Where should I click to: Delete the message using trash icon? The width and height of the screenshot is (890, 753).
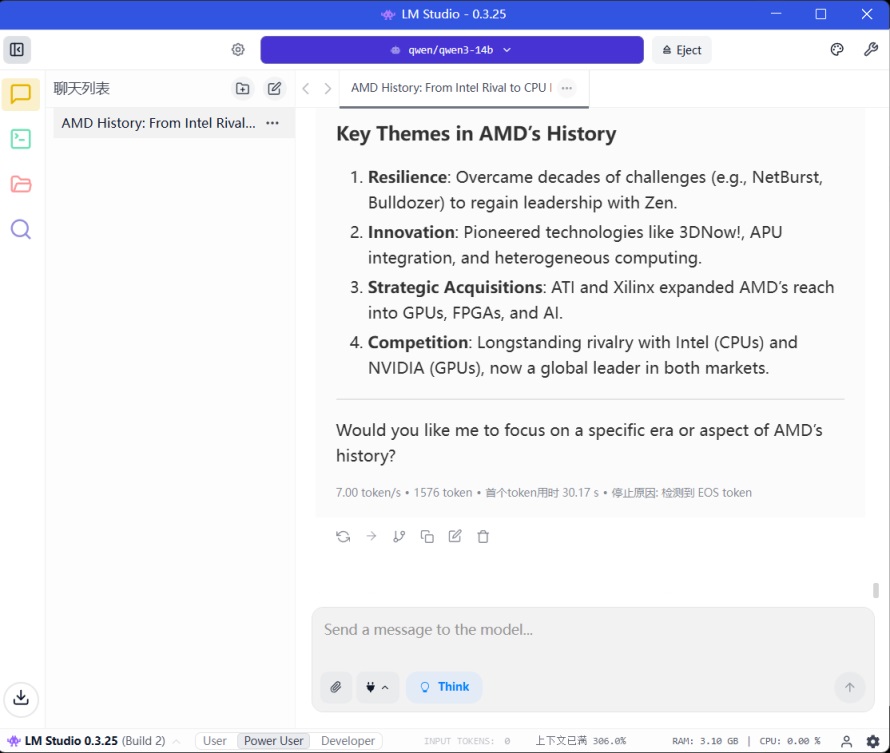(483, 536)
